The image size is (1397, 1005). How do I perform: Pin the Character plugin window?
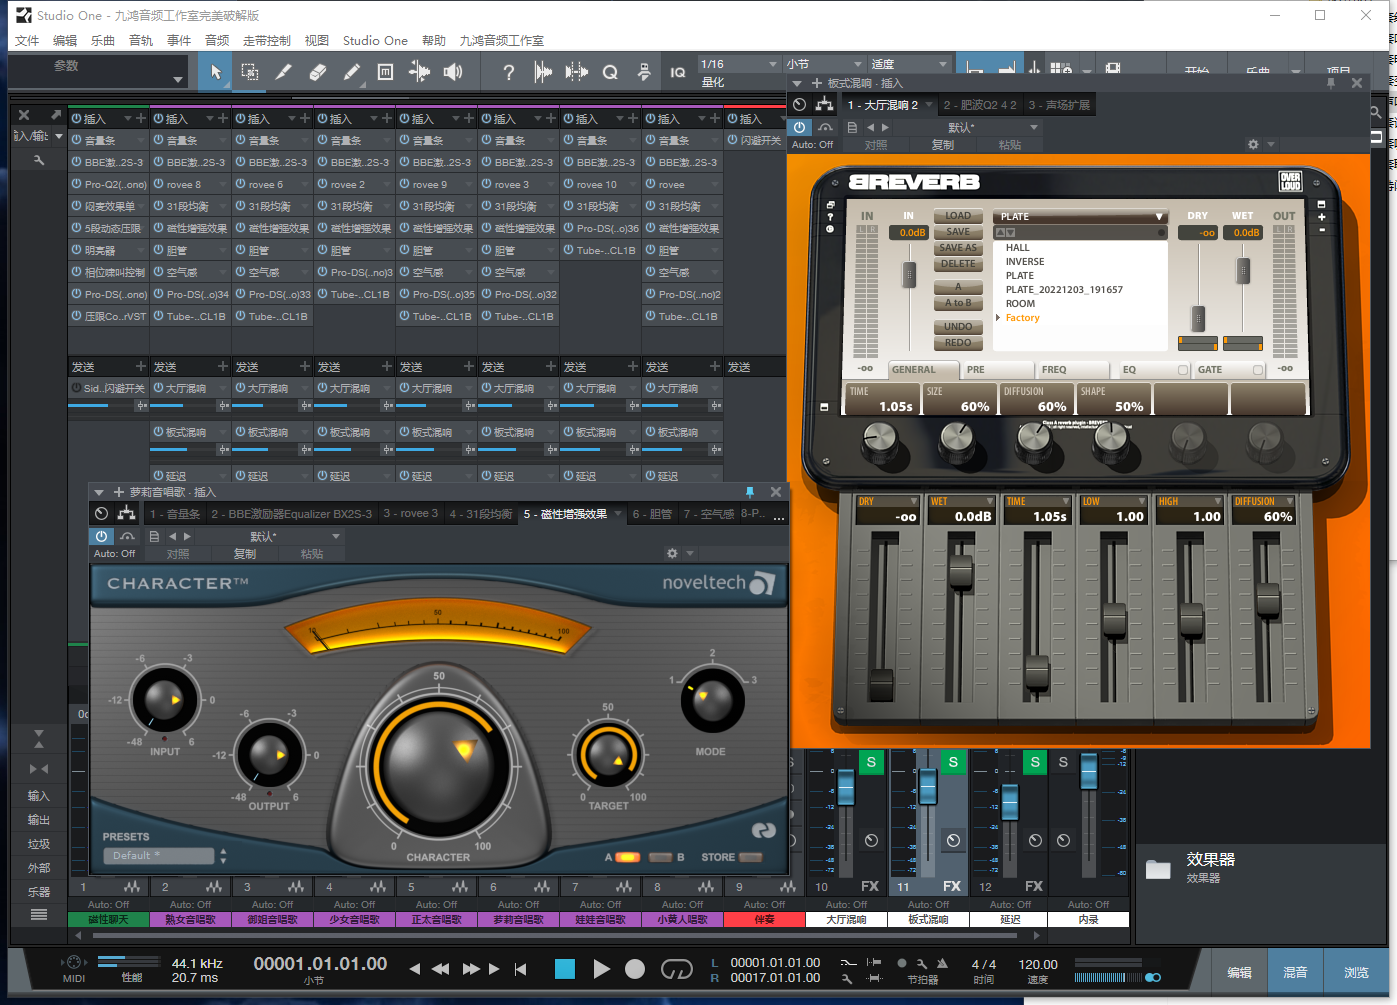[x=749, y=492]
